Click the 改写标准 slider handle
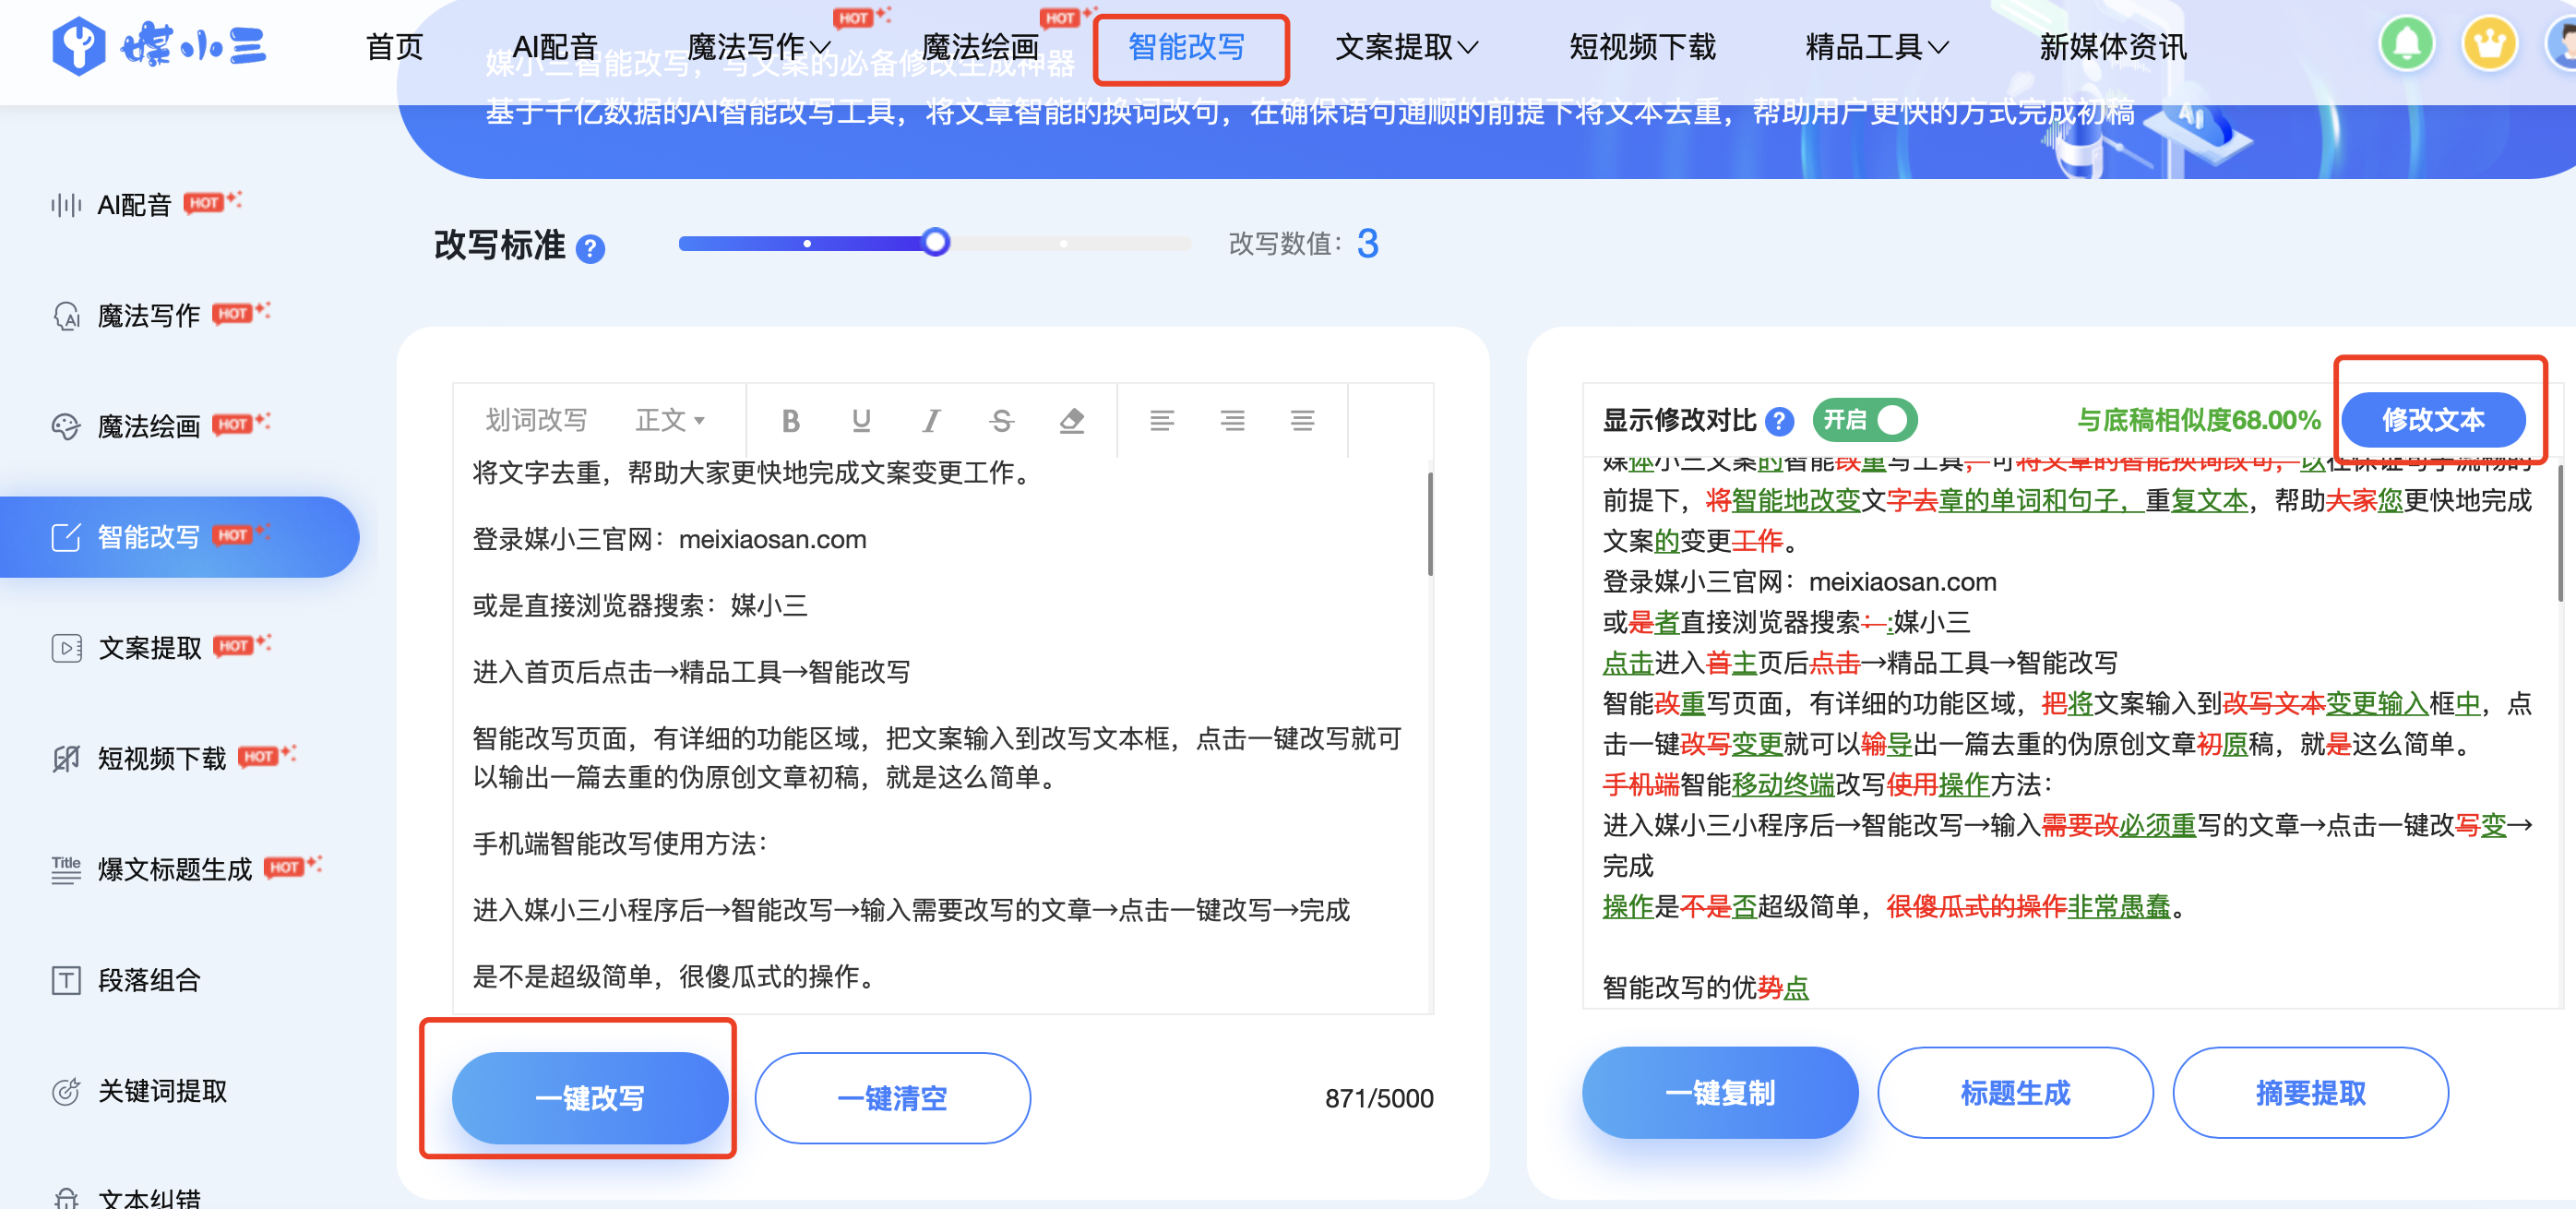Image resolution: width=2576 pixels, height=1209 pixels. (936, 243)
